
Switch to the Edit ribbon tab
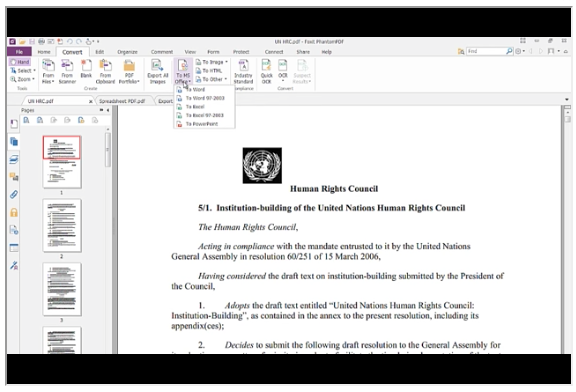click(100, 52)
